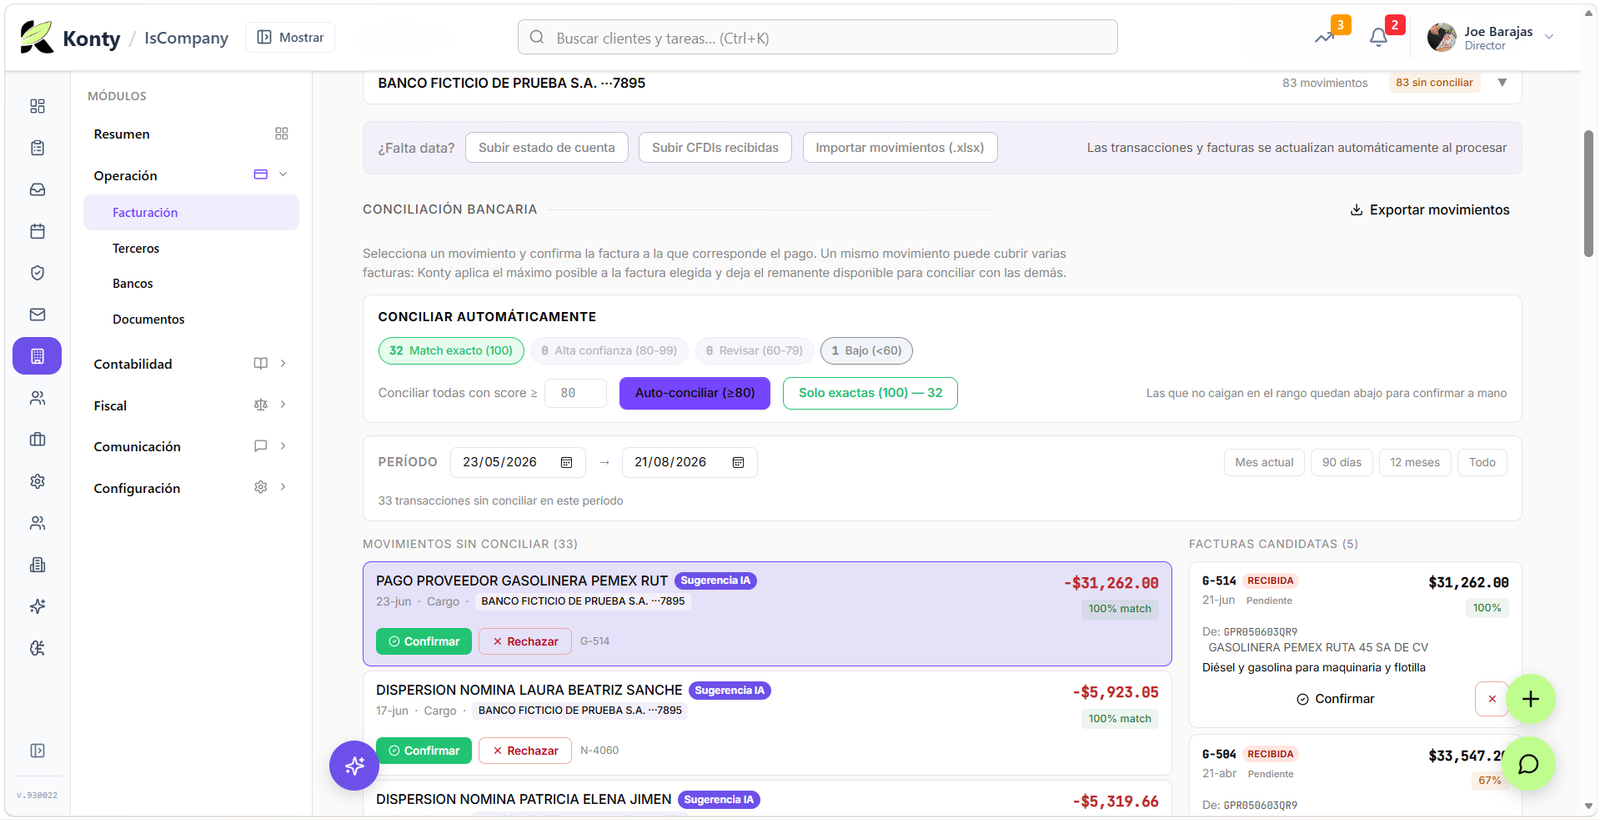The width and height of the screenshot is (1600, 820).
Task: Open the notifications bell icon
Action: (x=1378, y=37)
